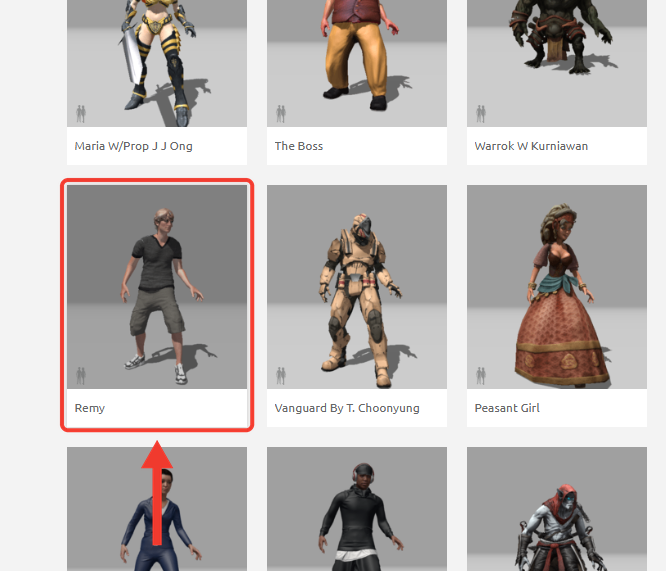This screenshot has width=666, height=571.
Task: Select the character wearing red headphones
Action: (357, 509)
